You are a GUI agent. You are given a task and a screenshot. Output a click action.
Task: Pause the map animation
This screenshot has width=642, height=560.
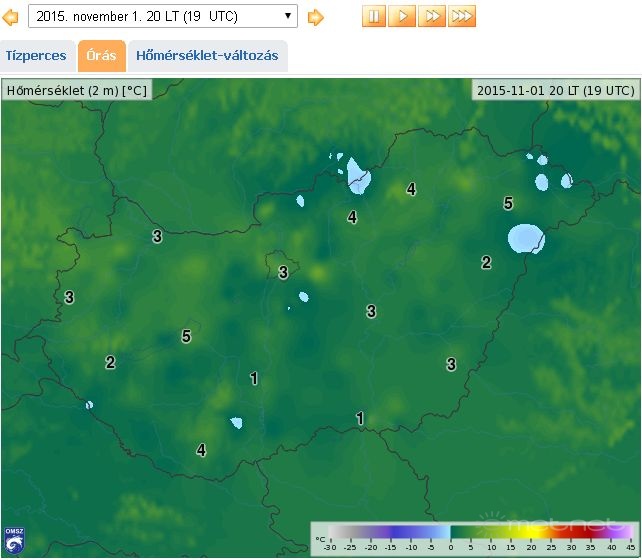[x=374, y=16]
